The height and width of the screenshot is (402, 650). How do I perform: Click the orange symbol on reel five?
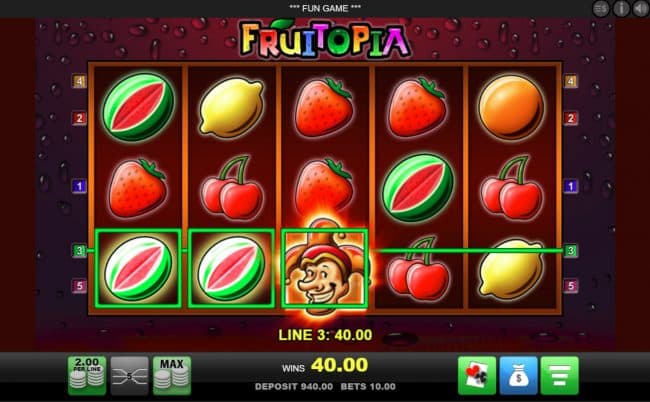[511, 107]
